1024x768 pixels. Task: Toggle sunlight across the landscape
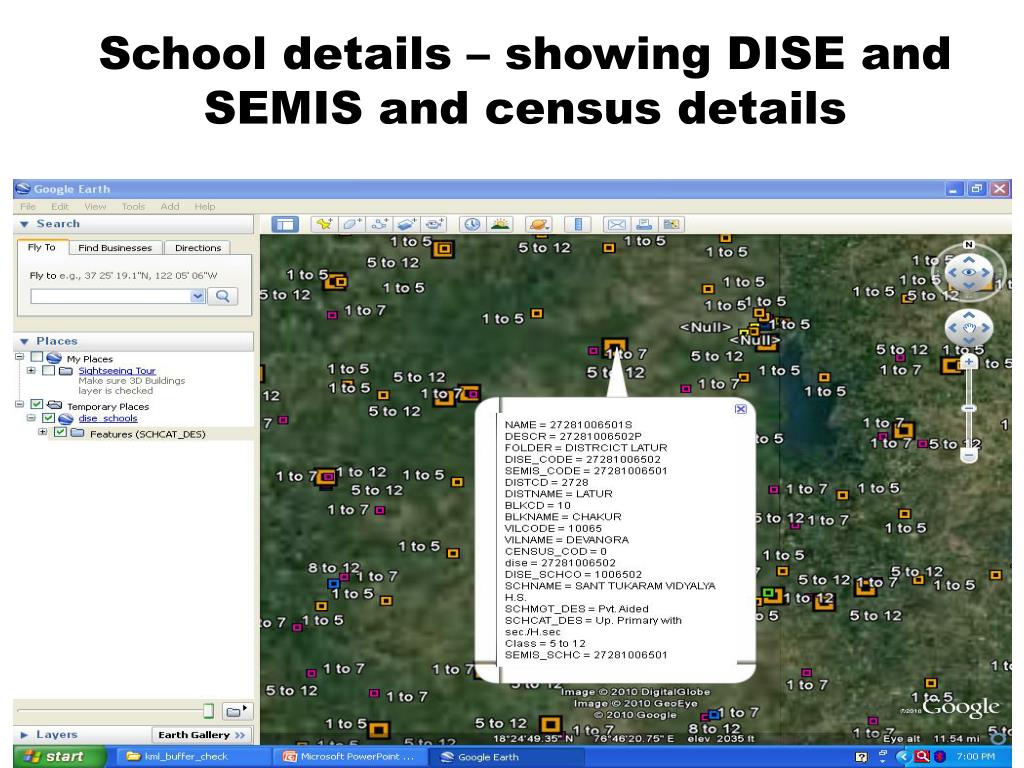click(500, 225)
